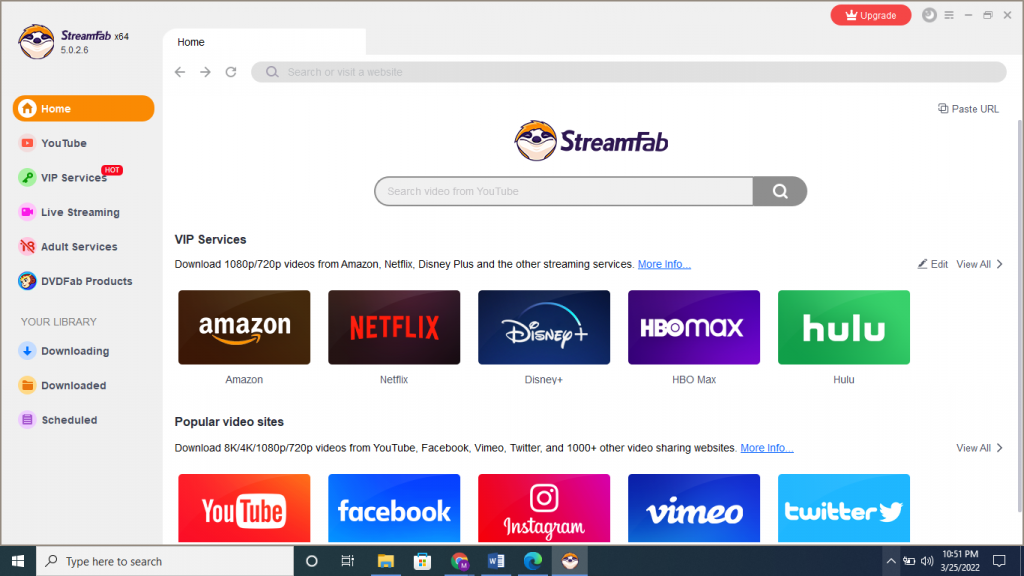The image size is (1024, 576).
Task: Click the Paste URL button
Action: [x=968, y=109]
